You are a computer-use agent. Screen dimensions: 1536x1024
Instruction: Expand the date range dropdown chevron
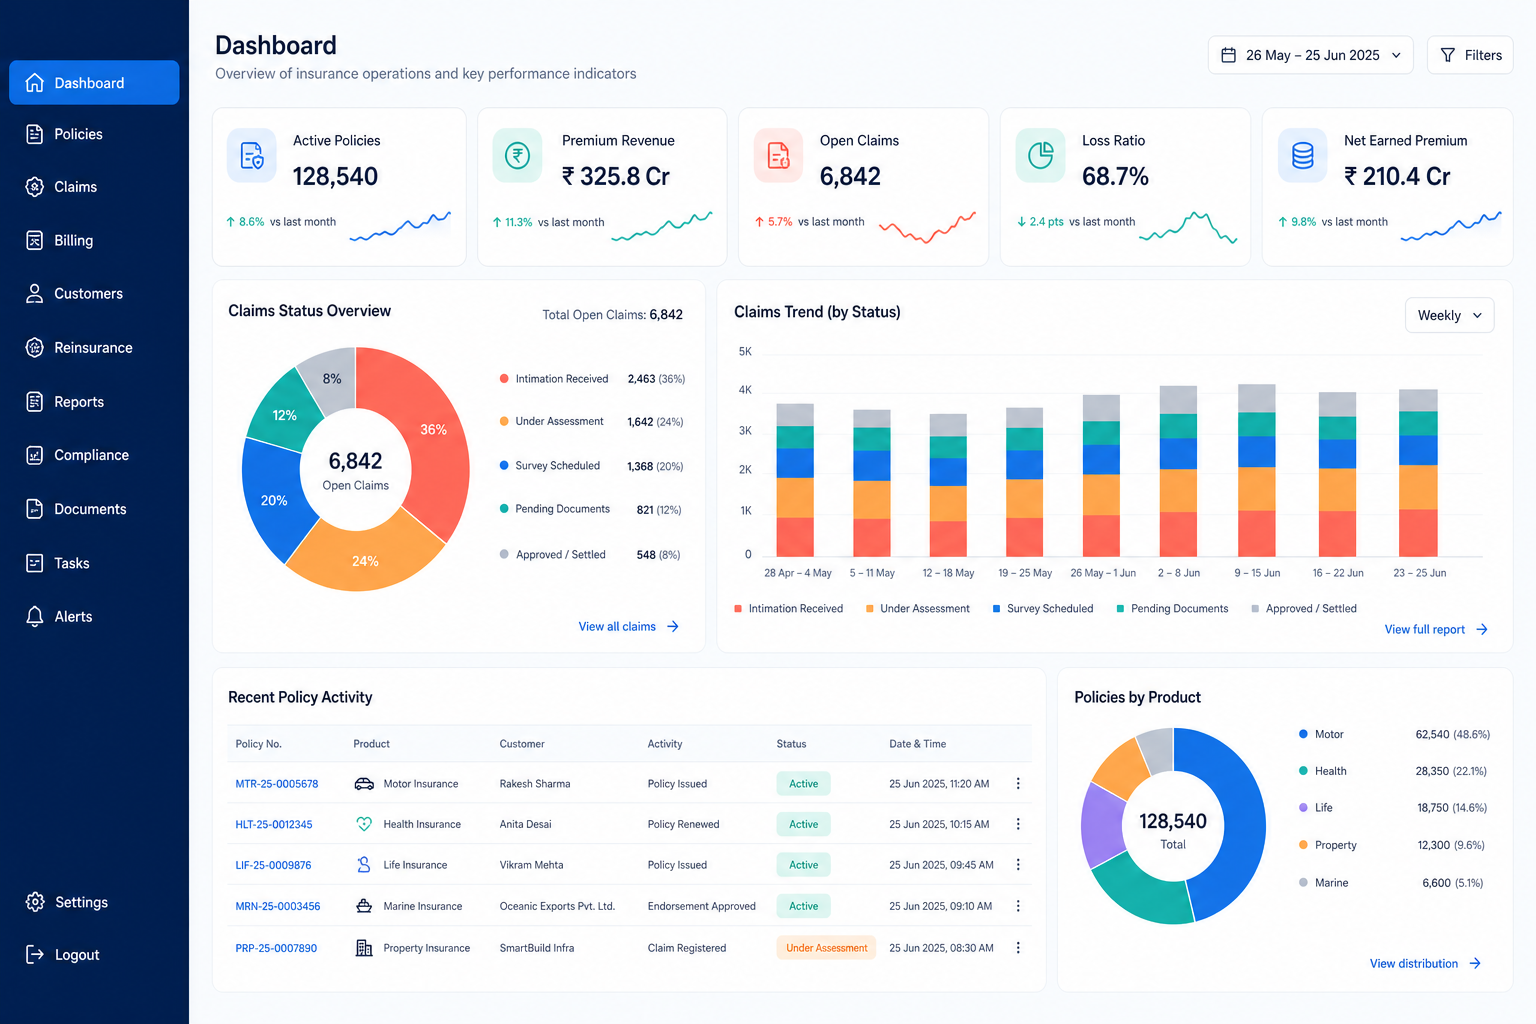(1396, 56)
